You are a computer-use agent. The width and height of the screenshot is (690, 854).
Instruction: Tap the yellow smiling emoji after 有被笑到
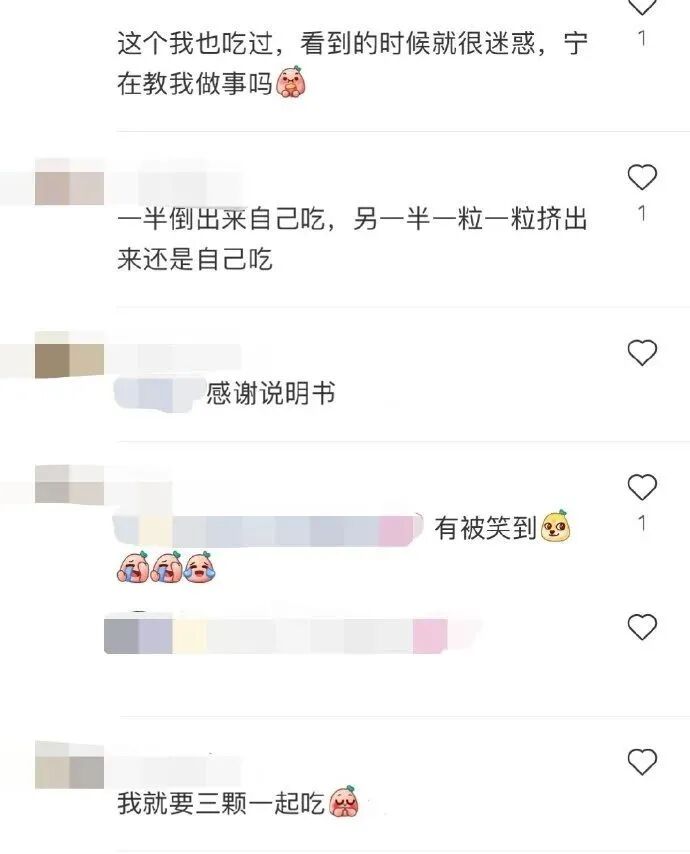(x=555, y=526)
